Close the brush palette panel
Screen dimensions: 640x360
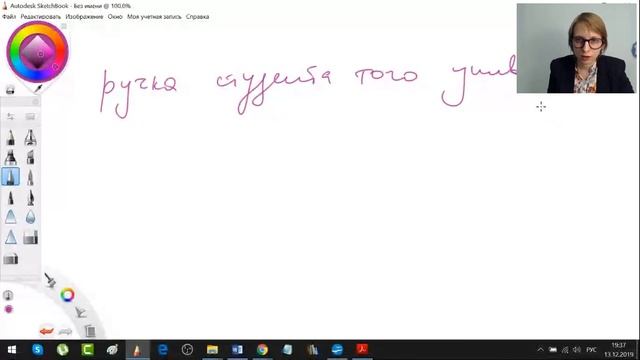click(36, 102)
